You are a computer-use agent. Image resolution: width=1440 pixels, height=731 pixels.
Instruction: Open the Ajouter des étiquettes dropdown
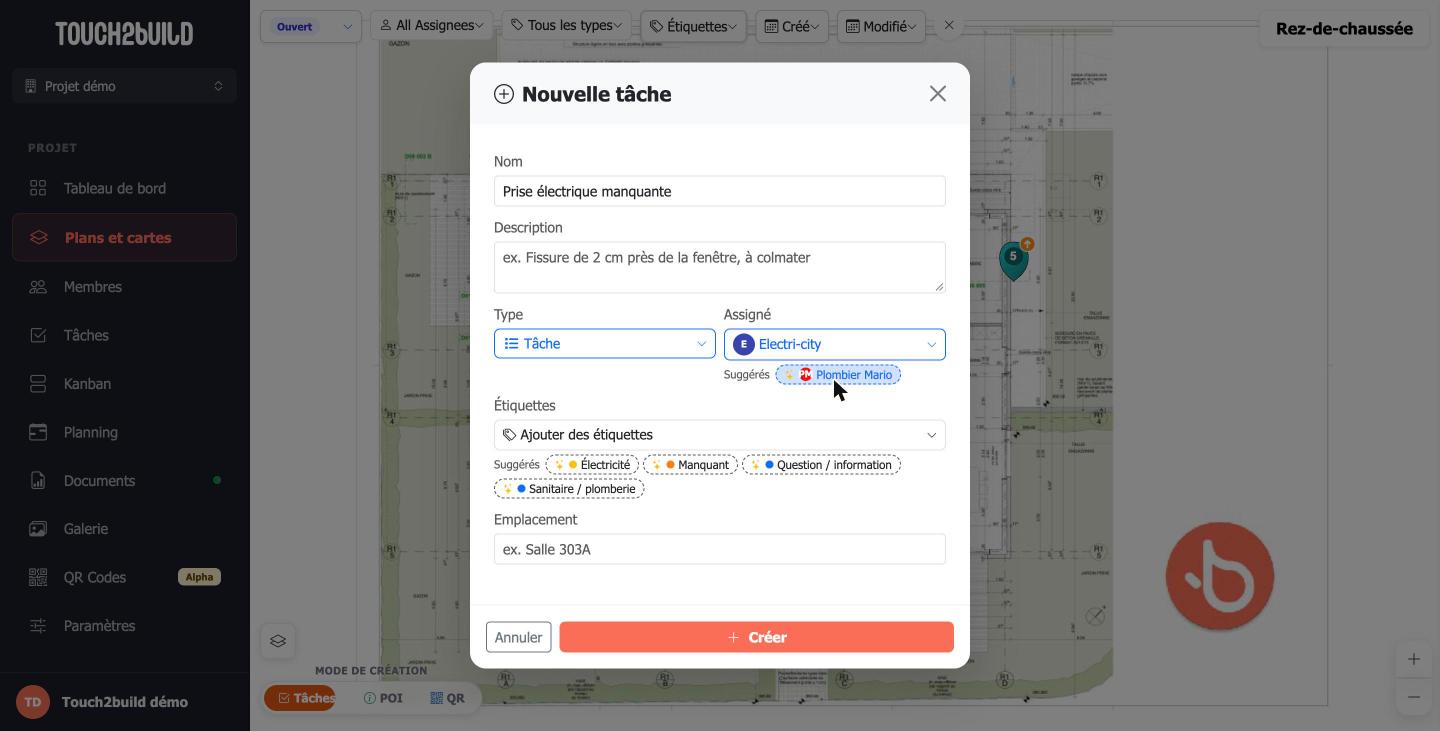720,435
